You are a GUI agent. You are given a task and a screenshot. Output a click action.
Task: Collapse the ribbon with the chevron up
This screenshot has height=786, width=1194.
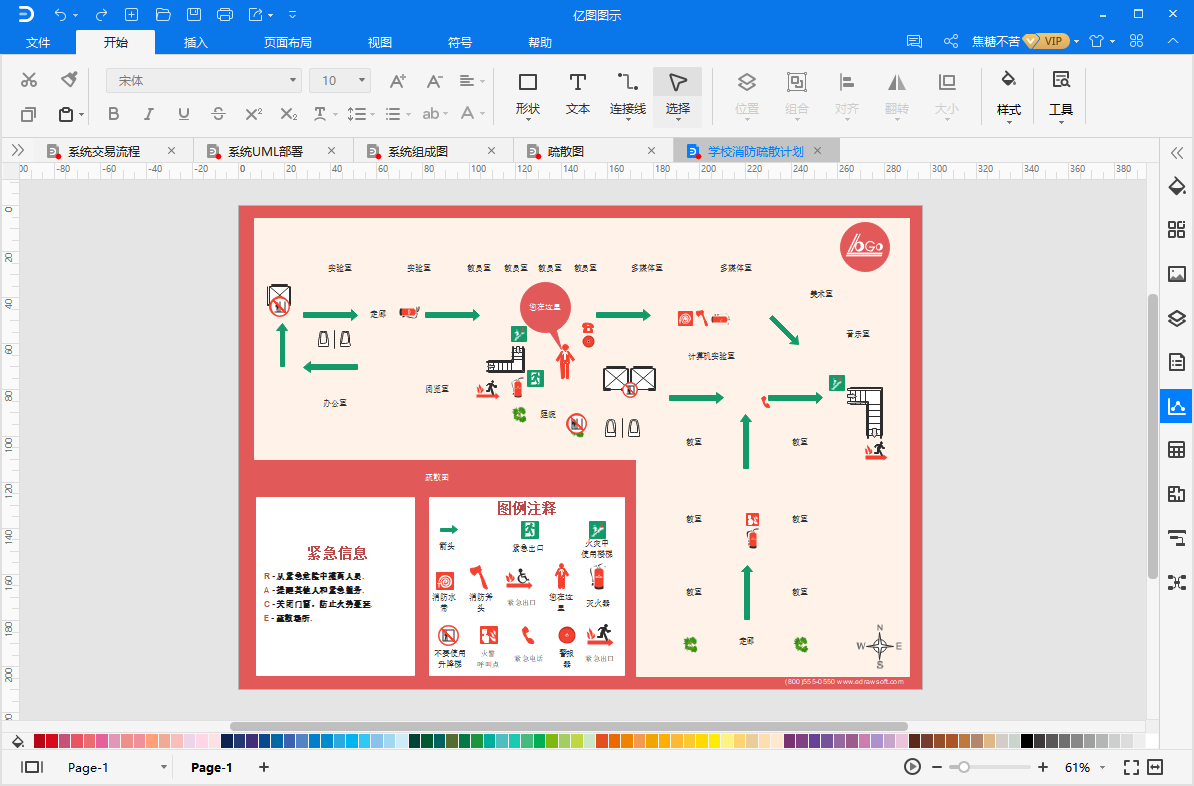[1173, 41]
